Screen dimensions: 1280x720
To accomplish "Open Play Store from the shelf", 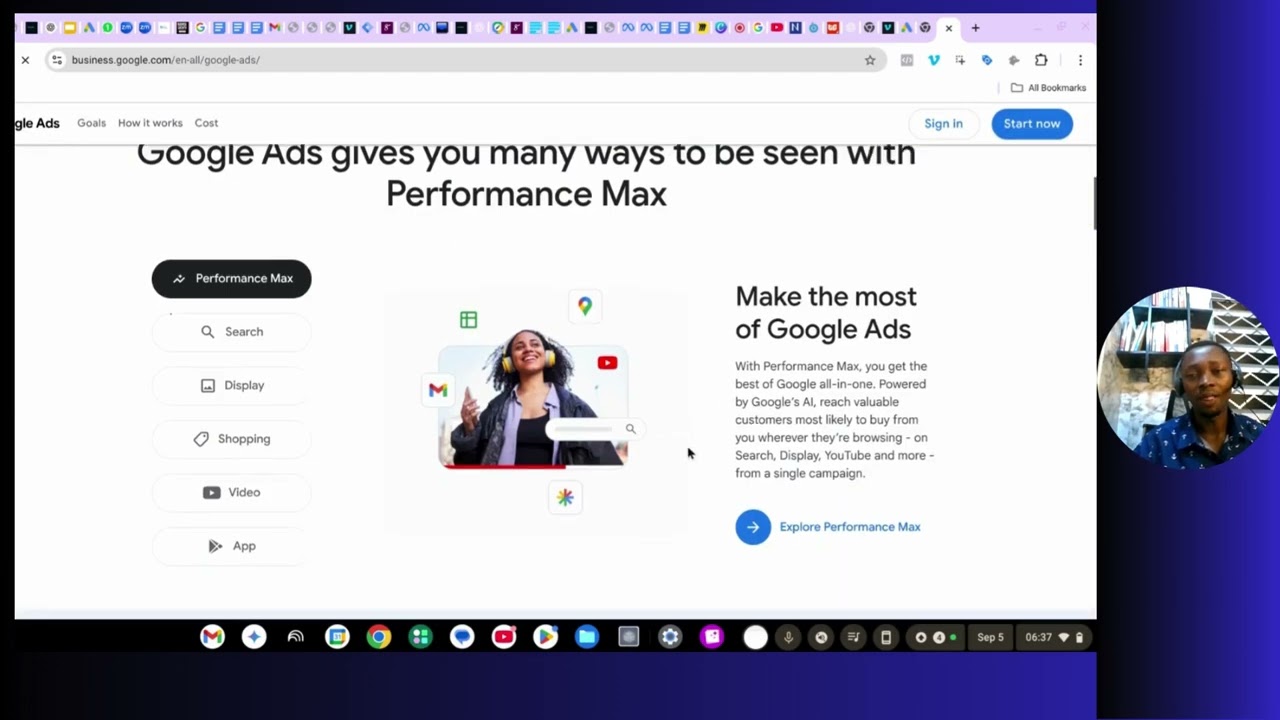I will pyautogui.click(x=545, y=637).
